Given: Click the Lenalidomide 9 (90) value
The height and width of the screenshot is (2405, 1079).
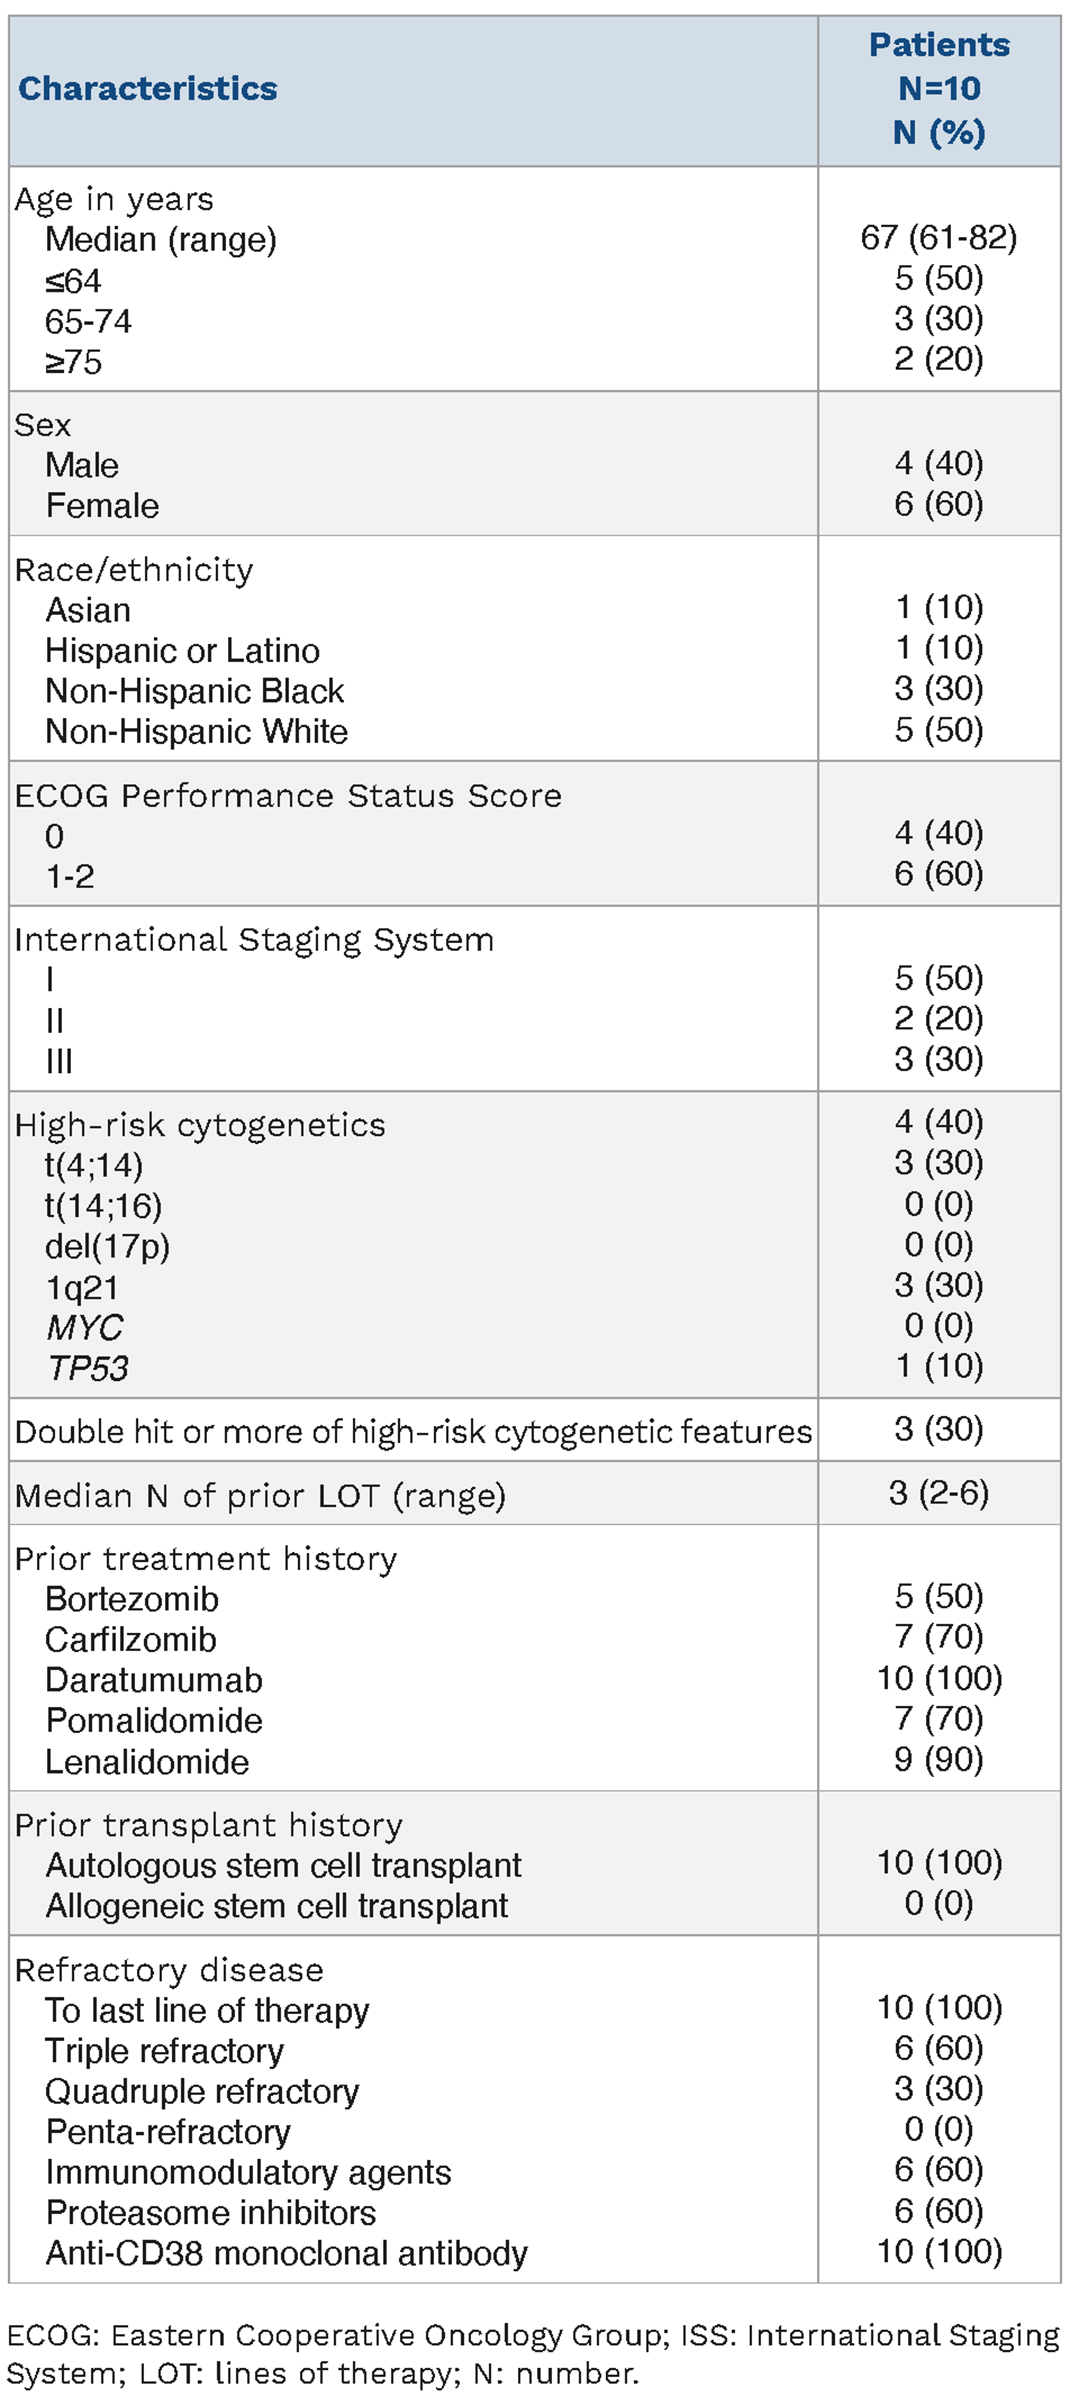Looking at the screenshot, I should 938,1759.
